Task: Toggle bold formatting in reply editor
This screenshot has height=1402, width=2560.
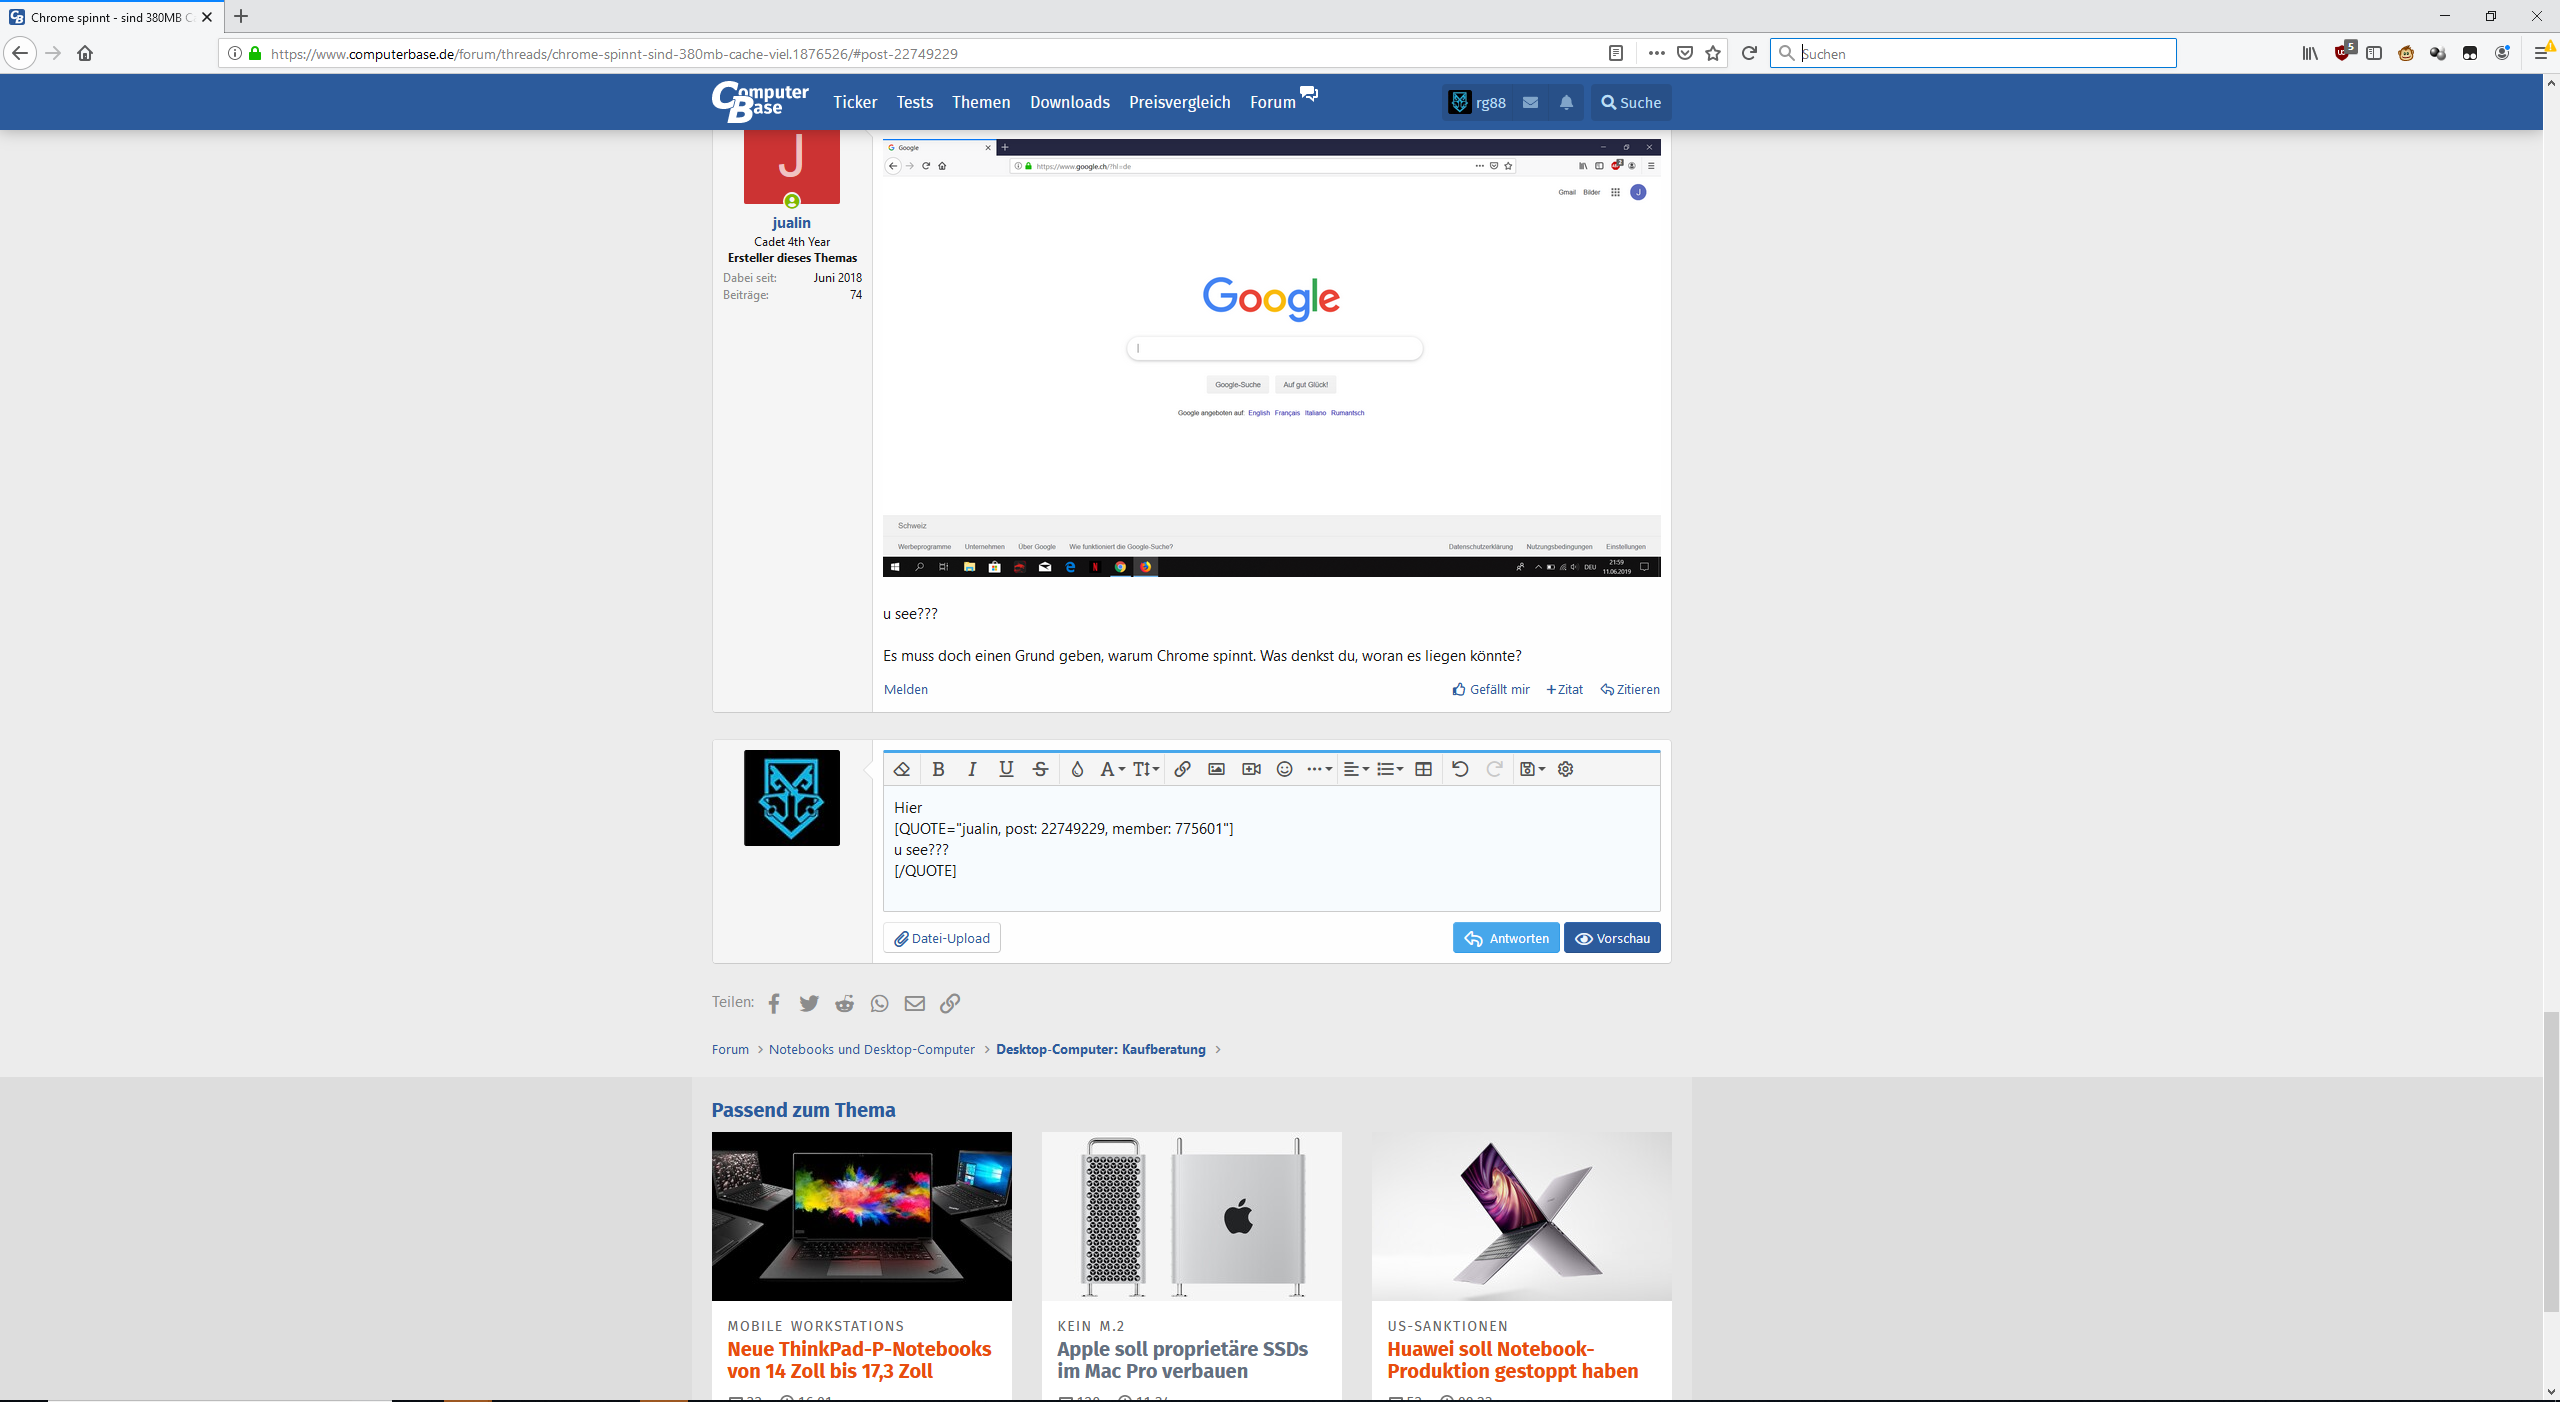Action: 938,769
